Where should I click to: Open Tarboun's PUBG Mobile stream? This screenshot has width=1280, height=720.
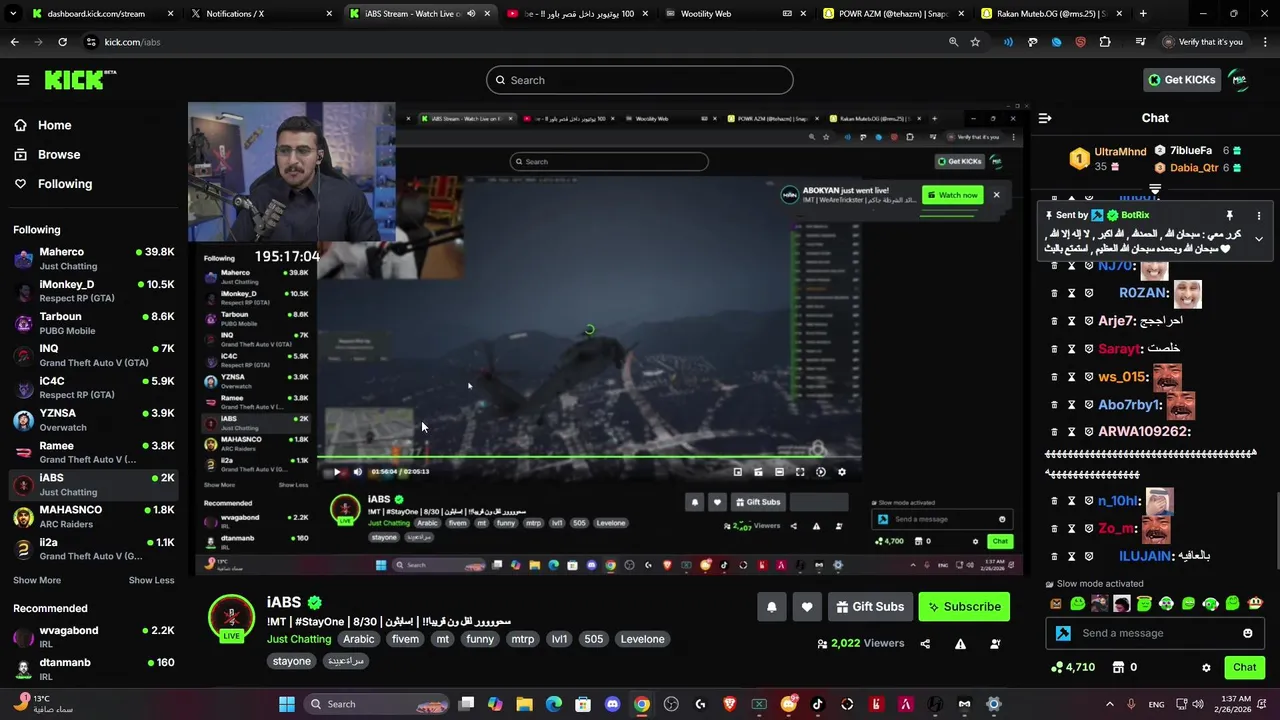click(94, 323)
